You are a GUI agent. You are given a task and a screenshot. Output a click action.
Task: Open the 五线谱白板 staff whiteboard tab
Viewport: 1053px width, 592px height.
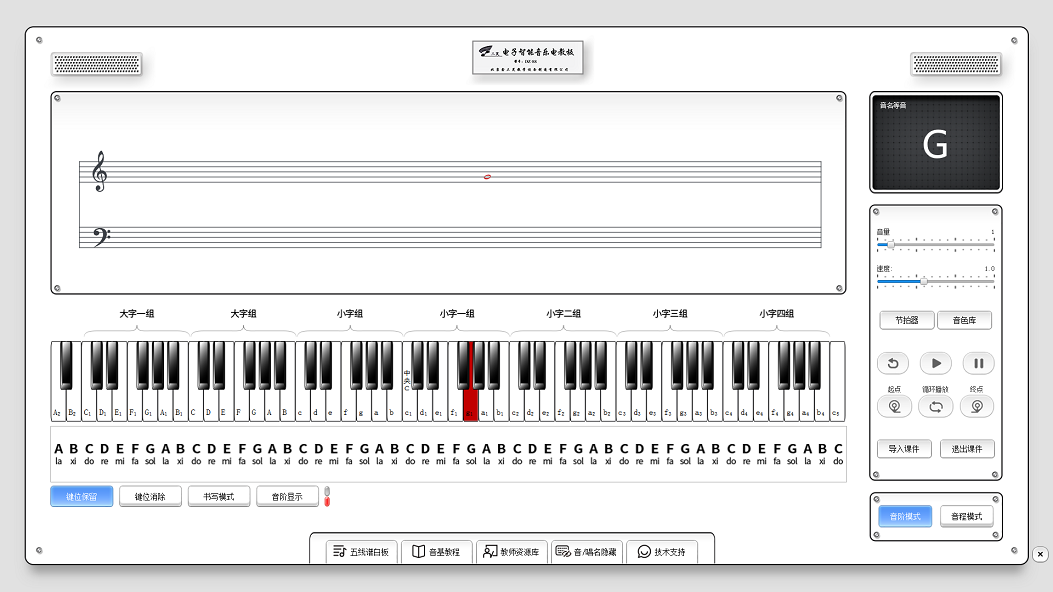(362, 552)
